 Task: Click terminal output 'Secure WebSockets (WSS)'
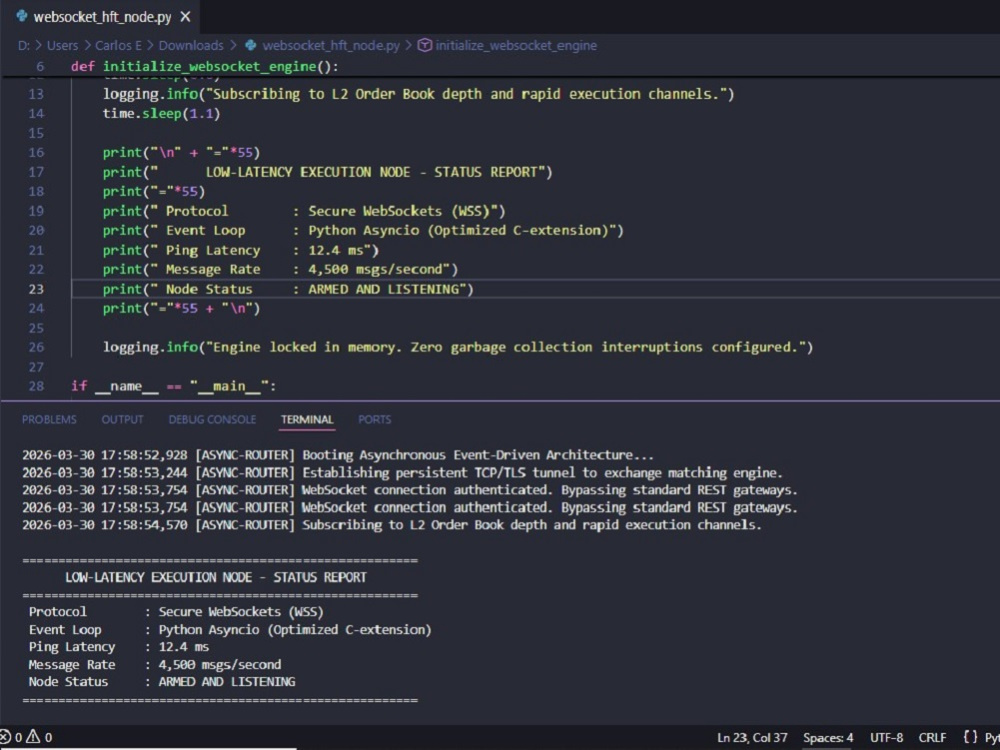pos(241,612)
